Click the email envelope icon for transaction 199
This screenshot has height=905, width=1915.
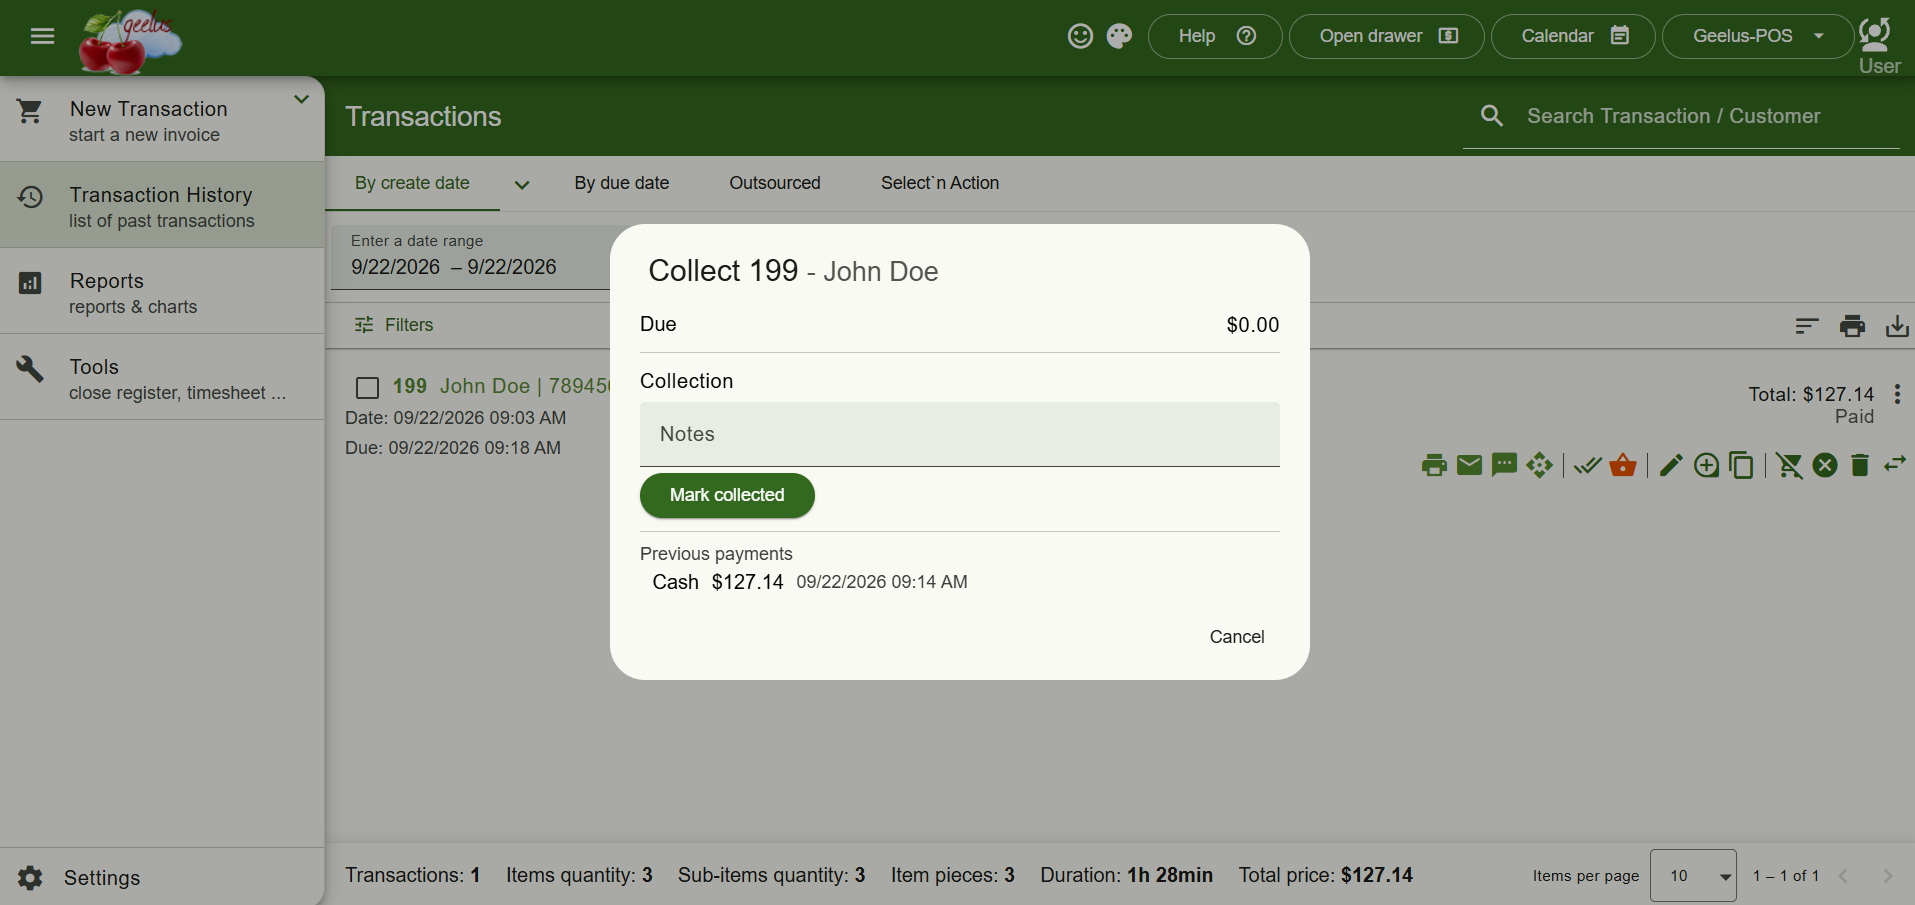(x=1469, y=465)
